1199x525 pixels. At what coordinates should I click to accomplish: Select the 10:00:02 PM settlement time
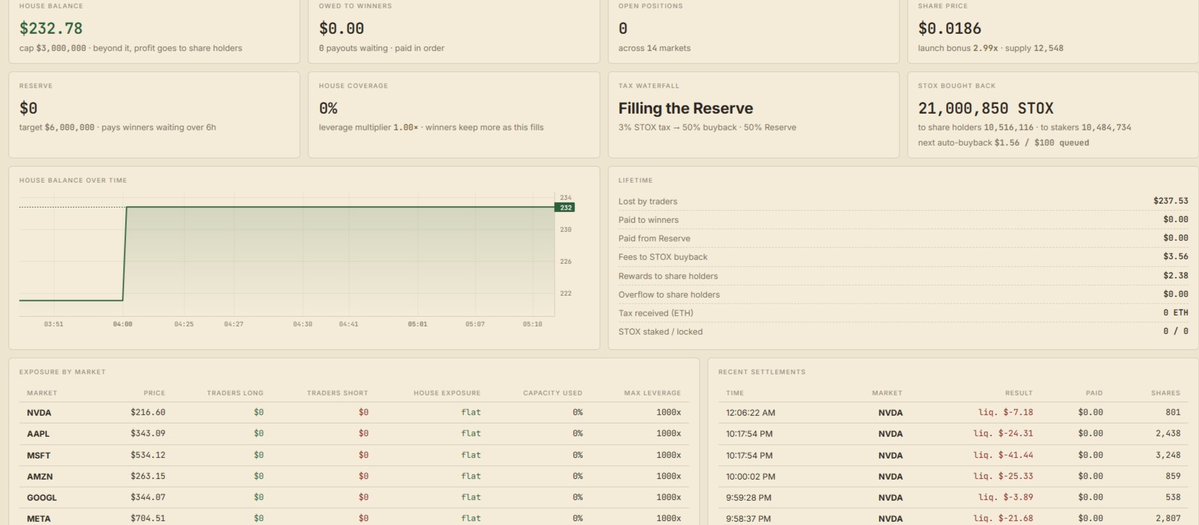[x=751, y=476]
